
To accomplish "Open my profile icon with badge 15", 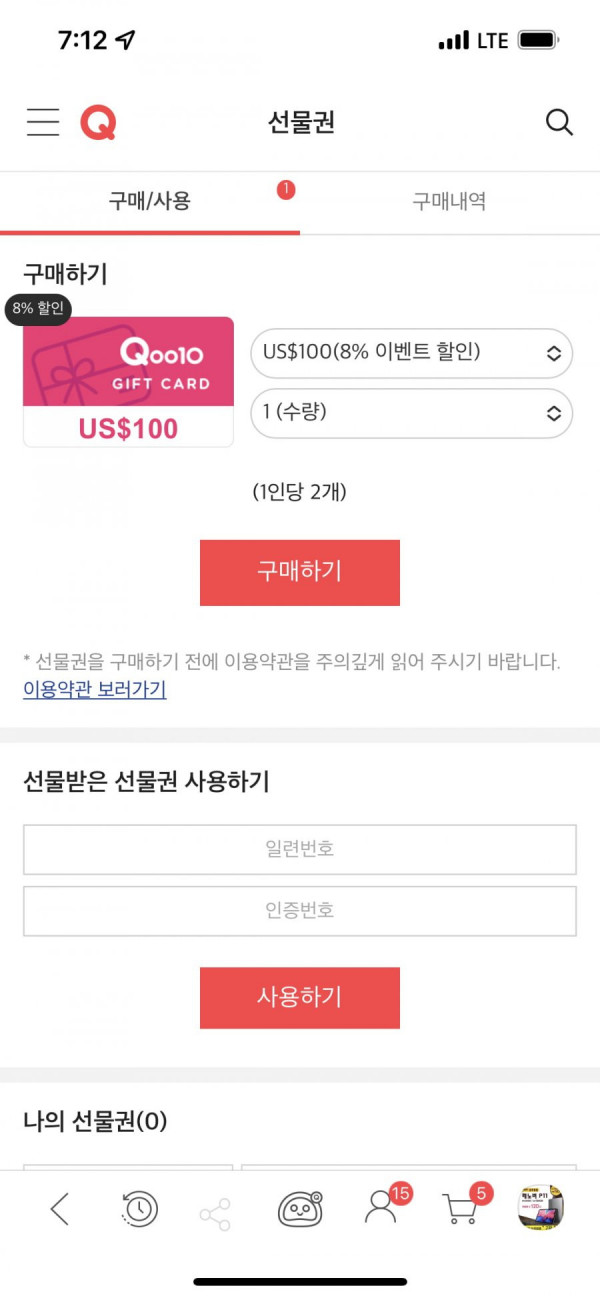I will pyautogui.click(x=381, y=1207).
